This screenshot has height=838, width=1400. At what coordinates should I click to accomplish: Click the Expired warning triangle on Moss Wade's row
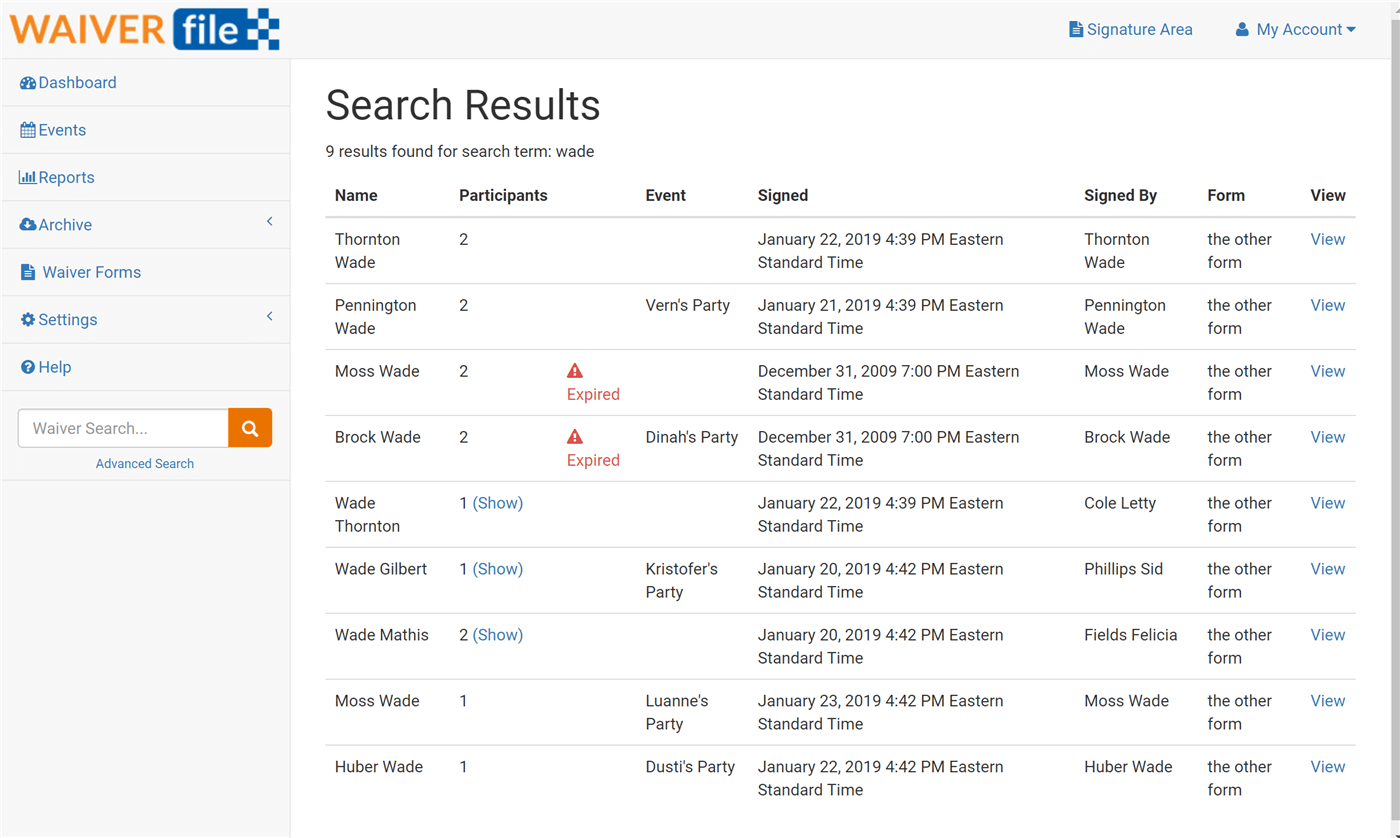(x=575, y=369)
